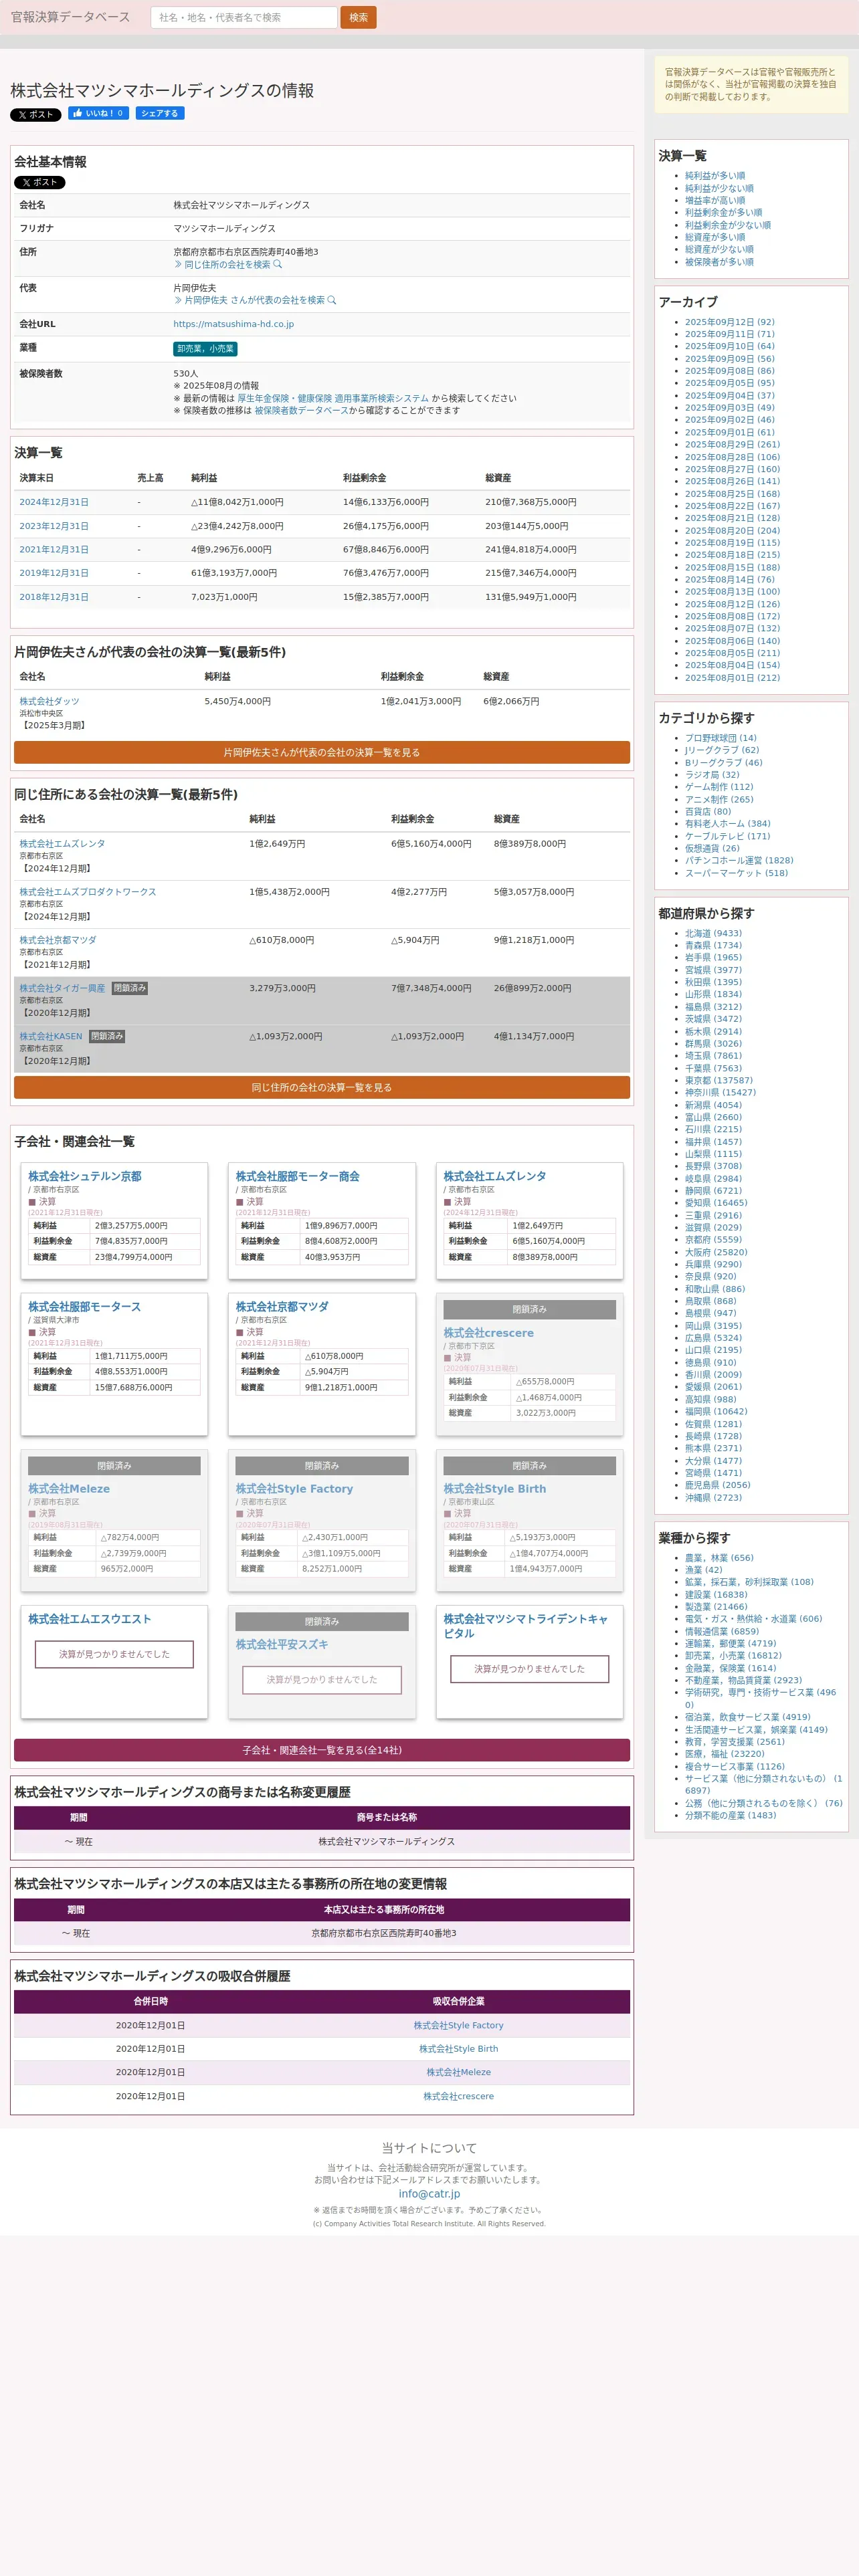The width and height of the screenshot is (859, 2576).
Task: Open 株式会社Meleze in the merger history table
Action: click(x=459, y=2072)
